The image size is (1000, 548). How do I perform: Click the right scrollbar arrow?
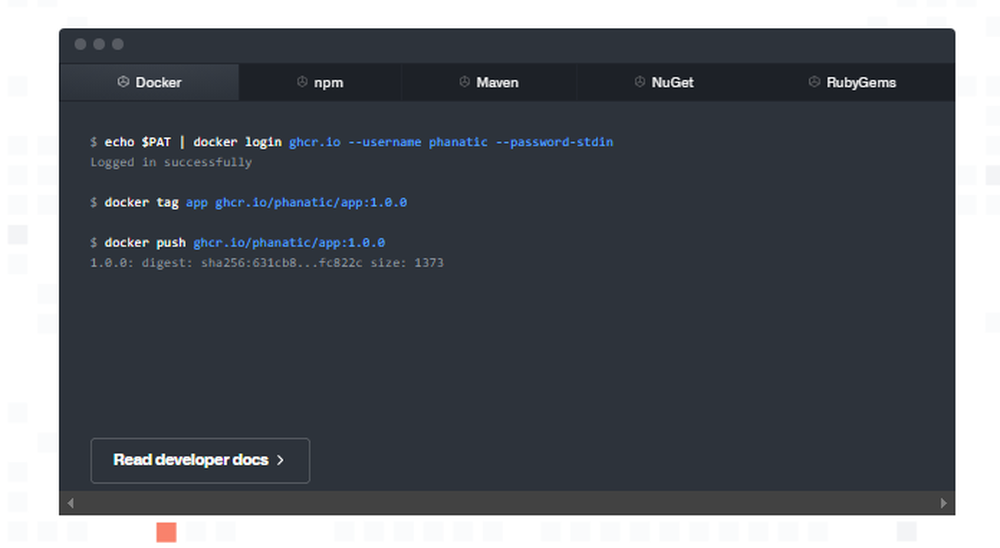[x=944, y=503]
